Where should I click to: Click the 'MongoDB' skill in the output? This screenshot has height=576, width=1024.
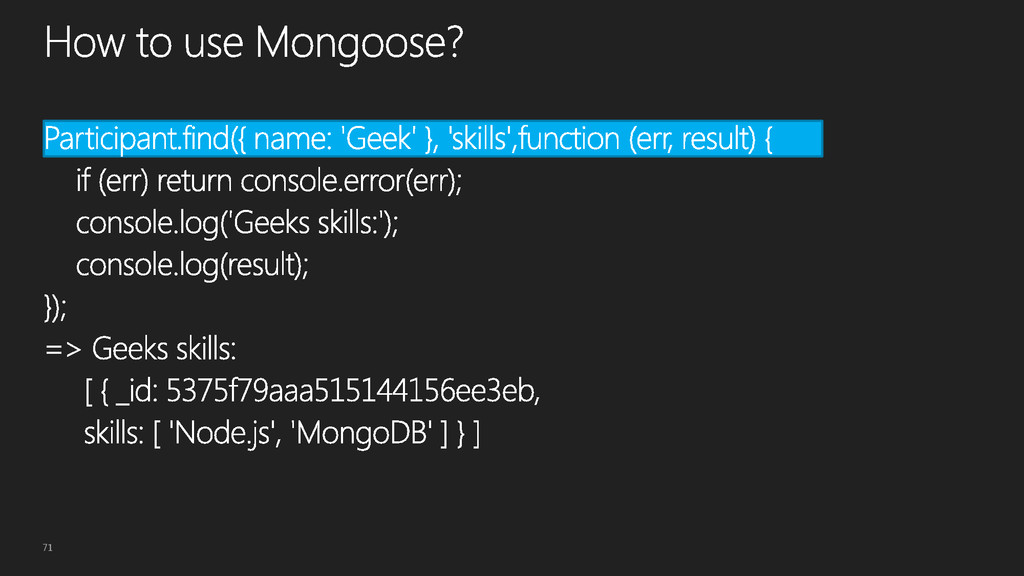tap(361, 433)
